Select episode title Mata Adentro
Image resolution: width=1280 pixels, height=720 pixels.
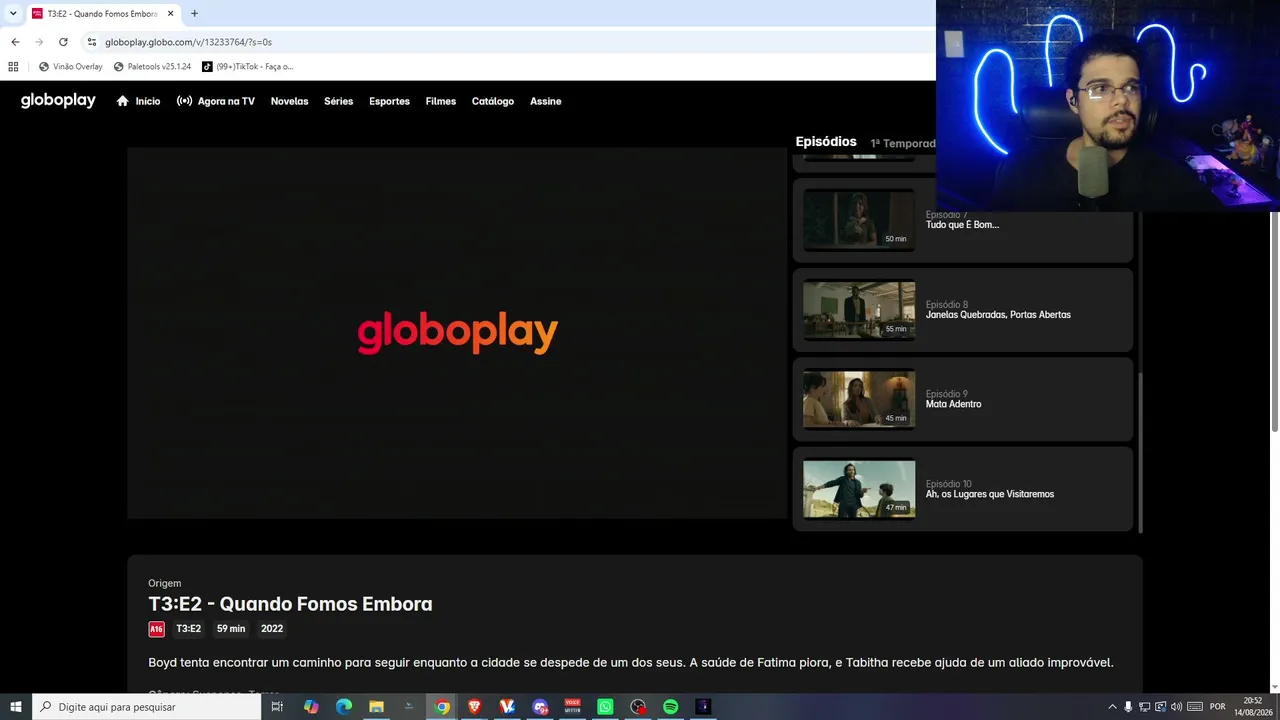coord(953,404)
